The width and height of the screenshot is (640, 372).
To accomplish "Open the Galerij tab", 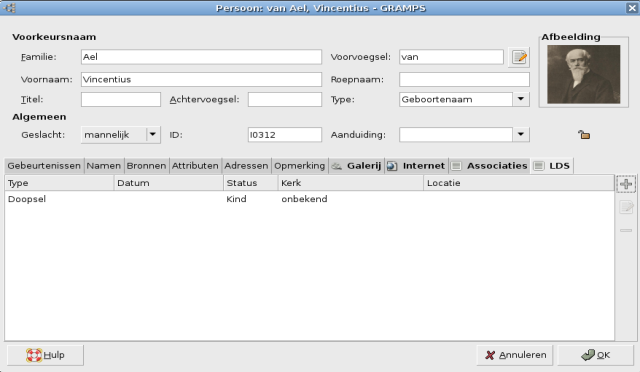I will (356, 166).
